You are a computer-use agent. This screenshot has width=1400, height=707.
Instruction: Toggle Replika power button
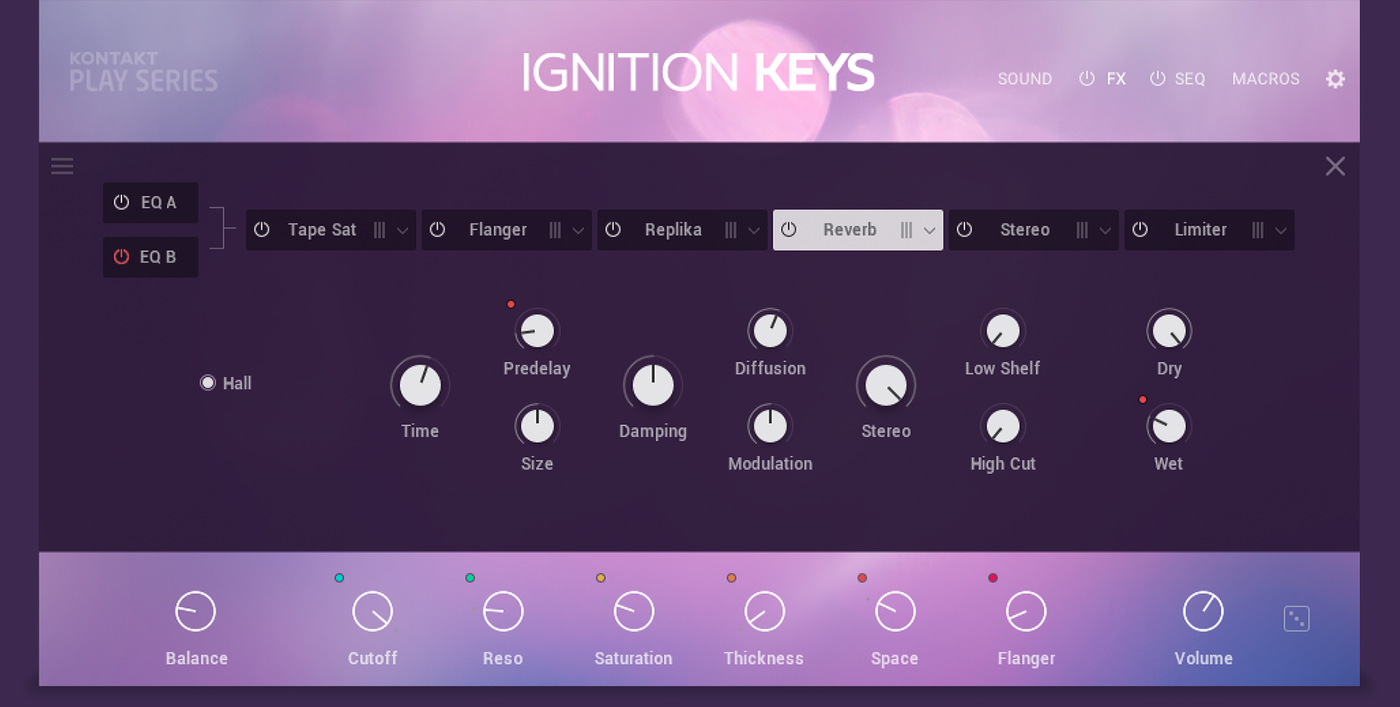pyautogui.click(x=613, y=230)
